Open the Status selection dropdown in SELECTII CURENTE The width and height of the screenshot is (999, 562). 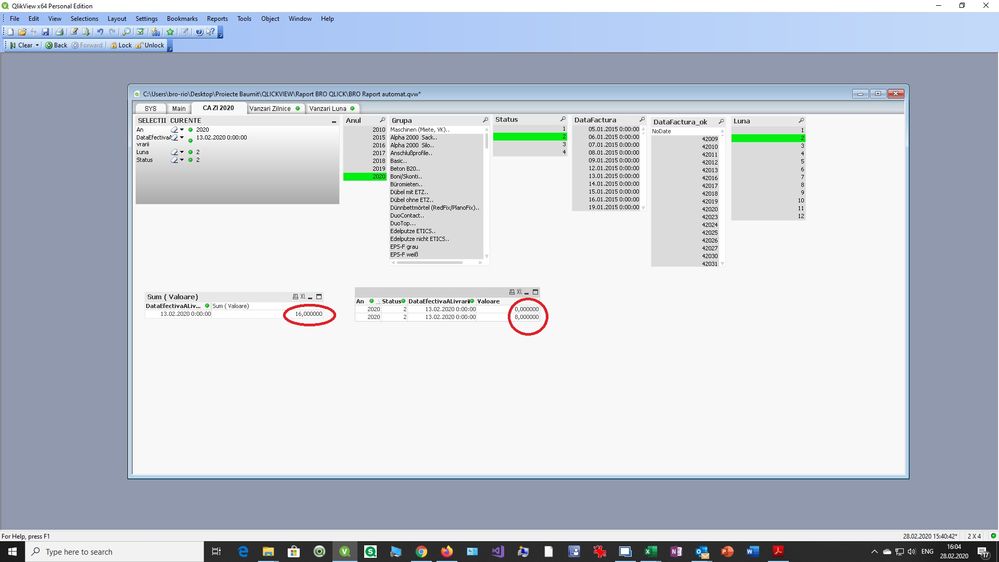(182, 160)
